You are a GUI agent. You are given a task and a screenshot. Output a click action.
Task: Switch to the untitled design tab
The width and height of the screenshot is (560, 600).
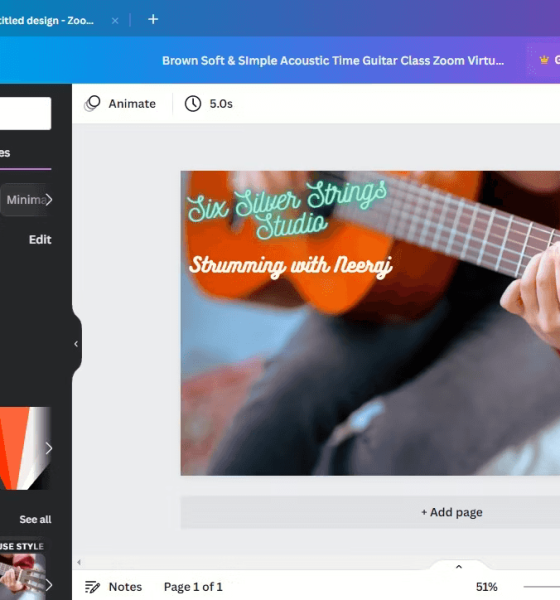(47, 21)
